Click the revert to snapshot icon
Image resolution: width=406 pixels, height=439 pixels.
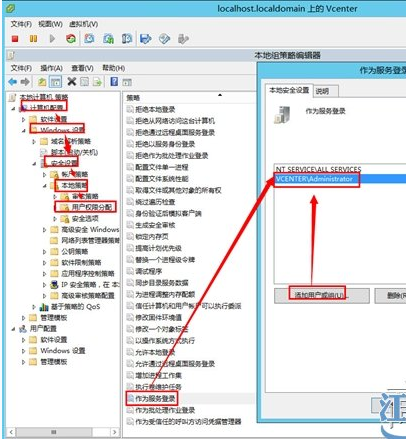pos(108,39)
